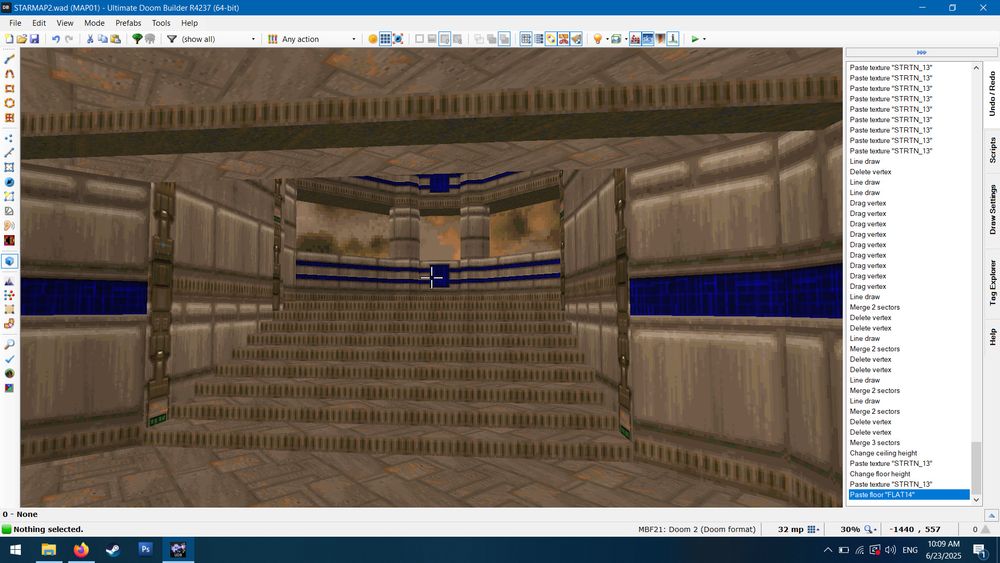Image resolution: width=1000 pixels, height=563 pixels.
Task: Expand the Test Map dropdown arrow
Action: tap(704, 39)
